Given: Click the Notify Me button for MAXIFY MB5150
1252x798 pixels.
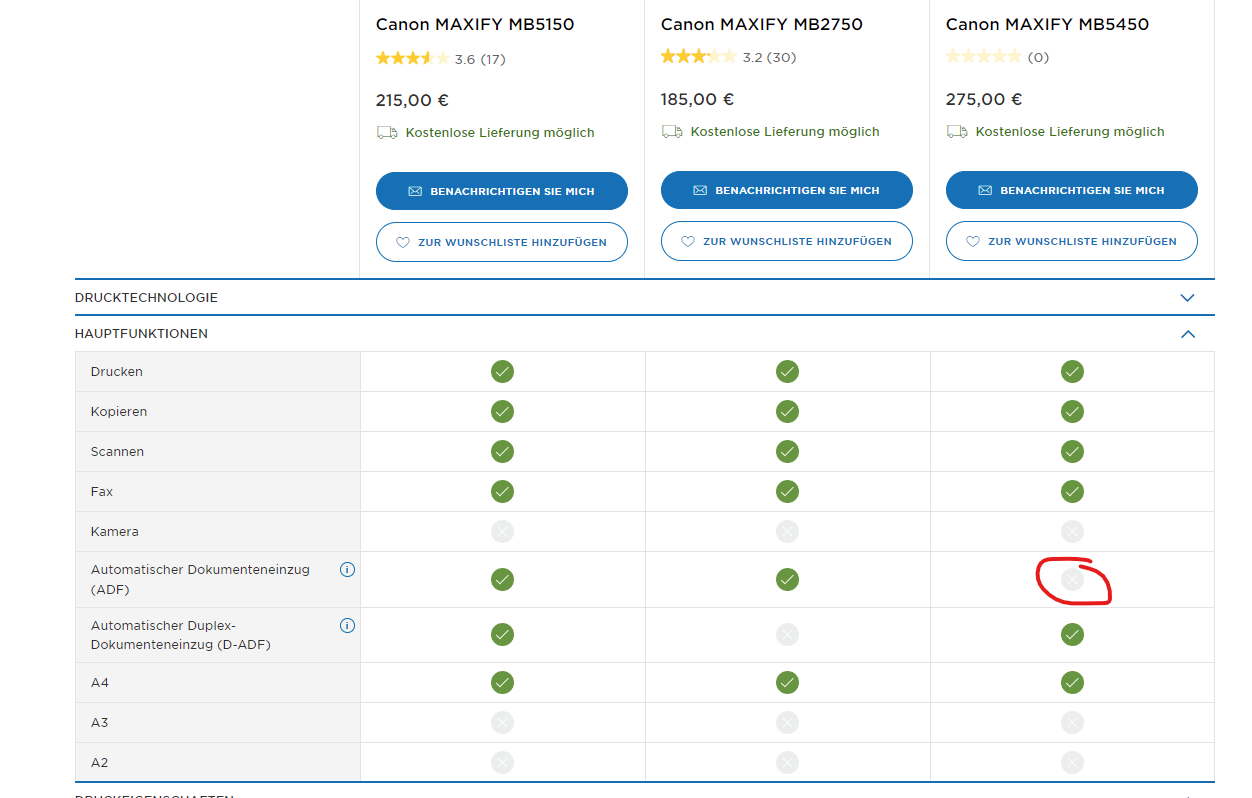Looking at the screenshot, I should 502,191.
